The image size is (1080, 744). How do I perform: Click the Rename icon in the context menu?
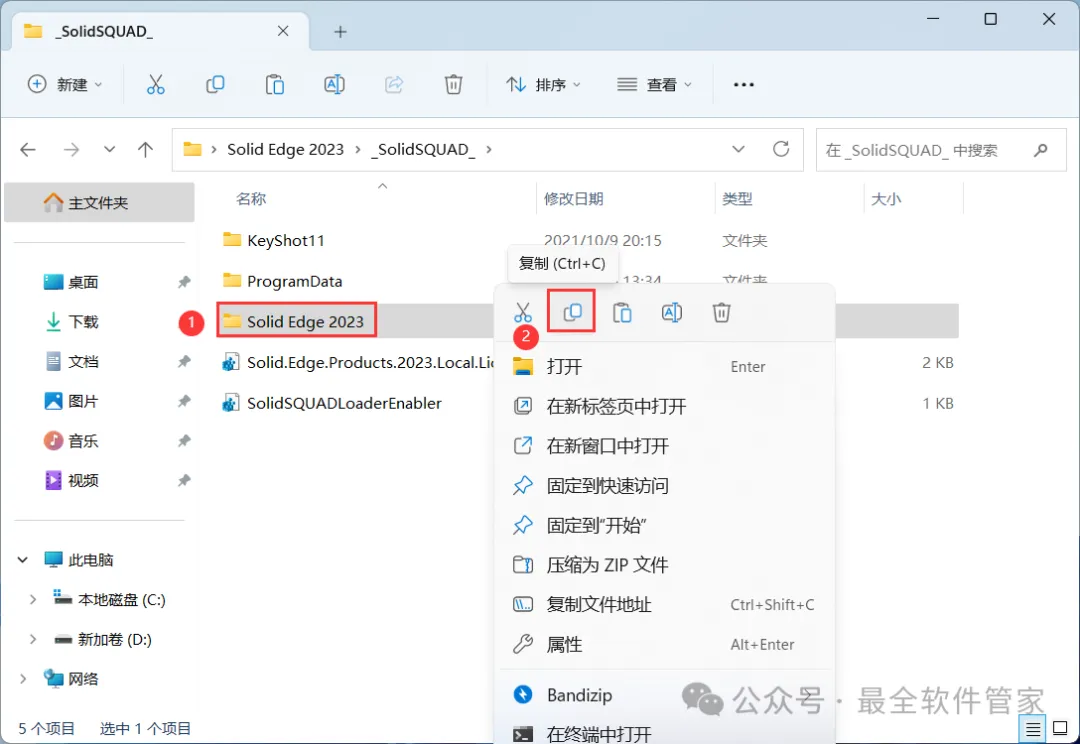tap(672, 313)
